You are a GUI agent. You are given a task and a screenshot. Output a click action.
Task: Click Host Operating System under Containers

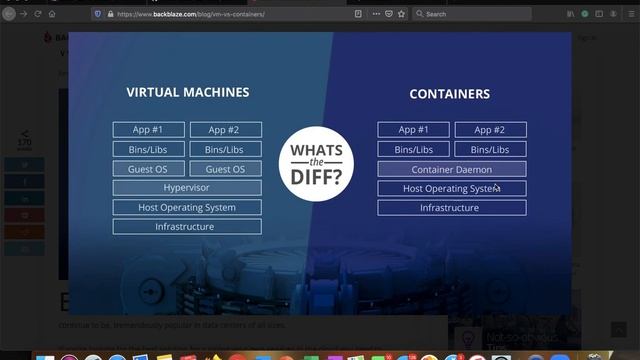[452, 189]
